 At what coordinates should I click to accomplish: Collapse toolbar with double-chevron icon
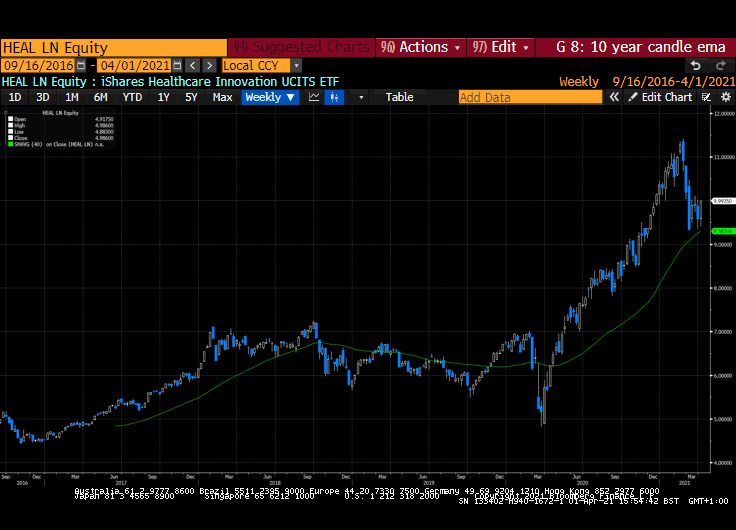click(x=614, y=97)
